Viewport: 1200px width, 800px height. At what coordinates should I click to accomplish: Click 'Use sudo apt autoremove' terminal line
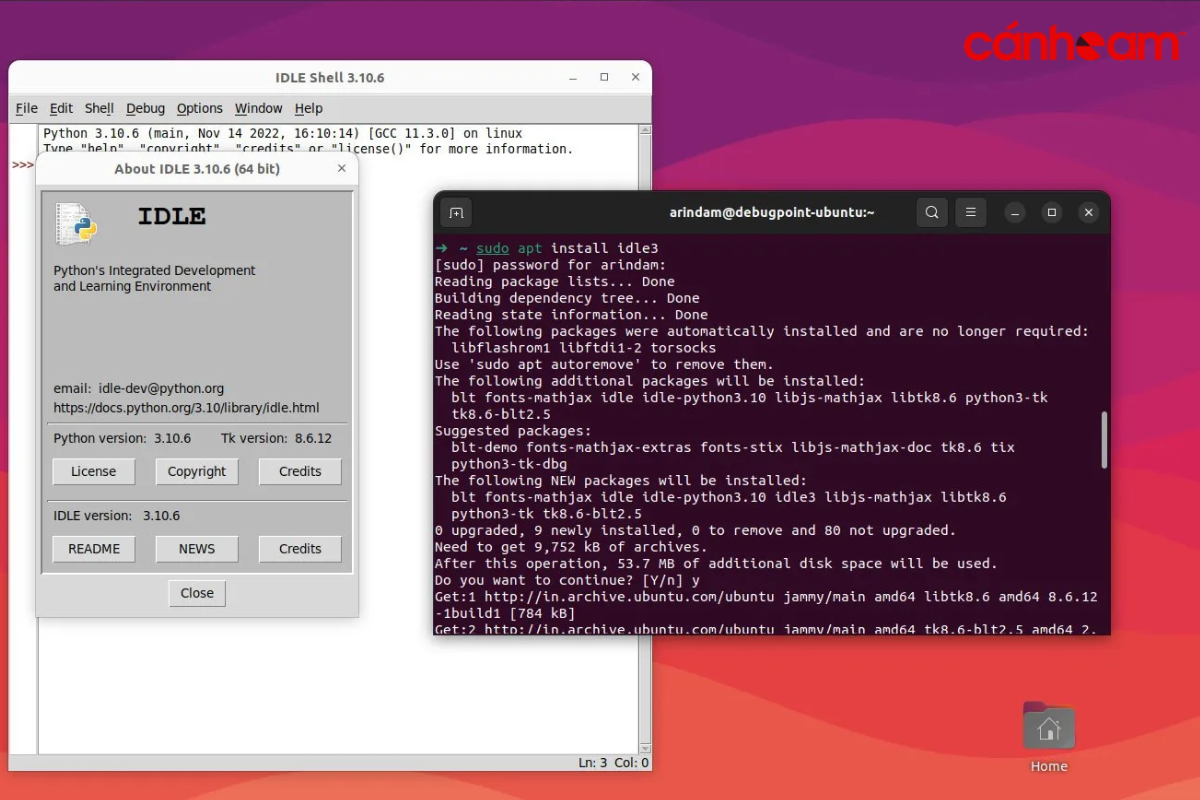pyautogui.click(x=604, y=364)
